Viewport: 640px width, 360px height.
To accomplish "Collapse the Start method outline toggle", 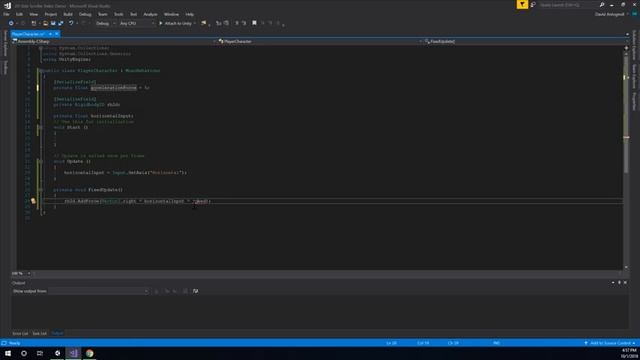I will [40, 127].
